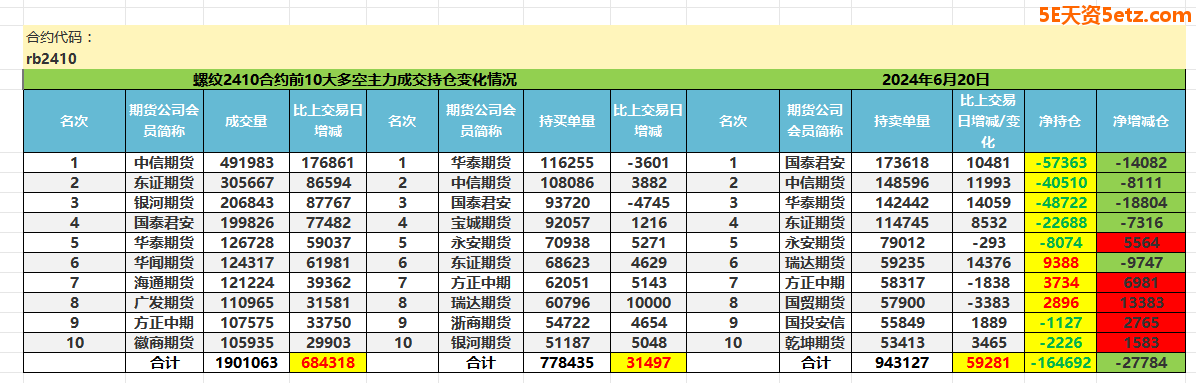Select the table title 螺纹2410合约前10大多空主力成交持仓变化情况
The height and width of the screenshot is (383, 1196).
[x=354, y=79]
